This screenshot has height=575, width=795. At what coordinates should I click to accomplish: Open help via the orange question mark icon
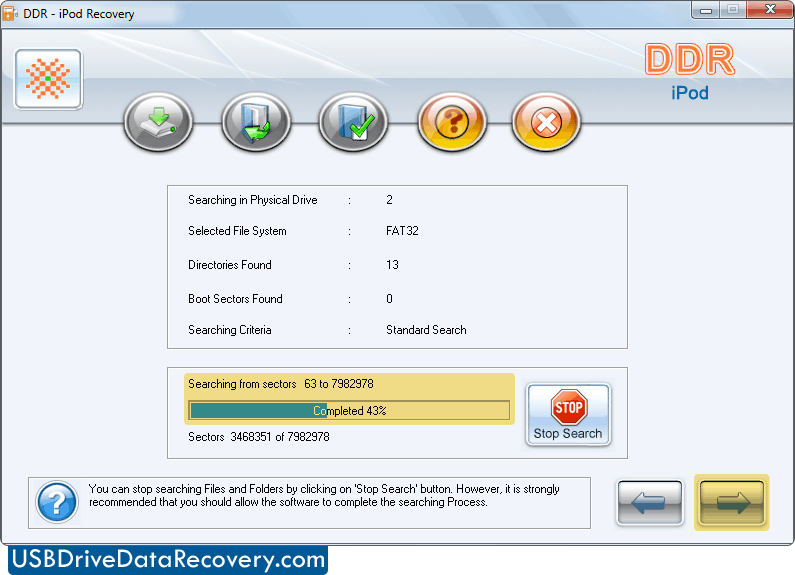452,122
